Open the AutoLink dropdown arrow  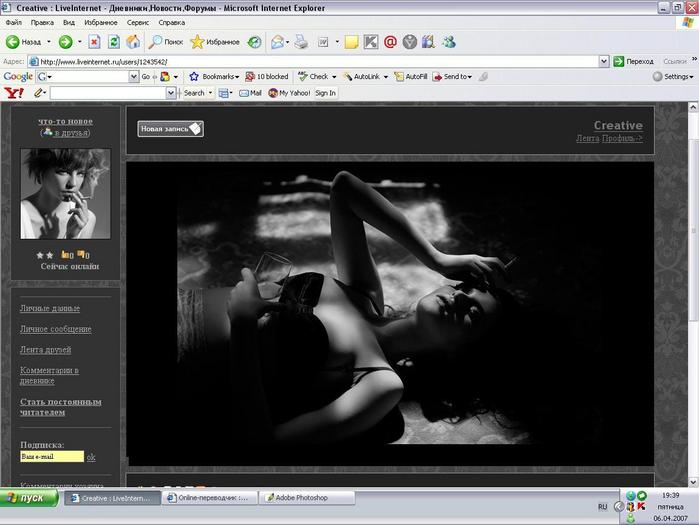(386, 77)
